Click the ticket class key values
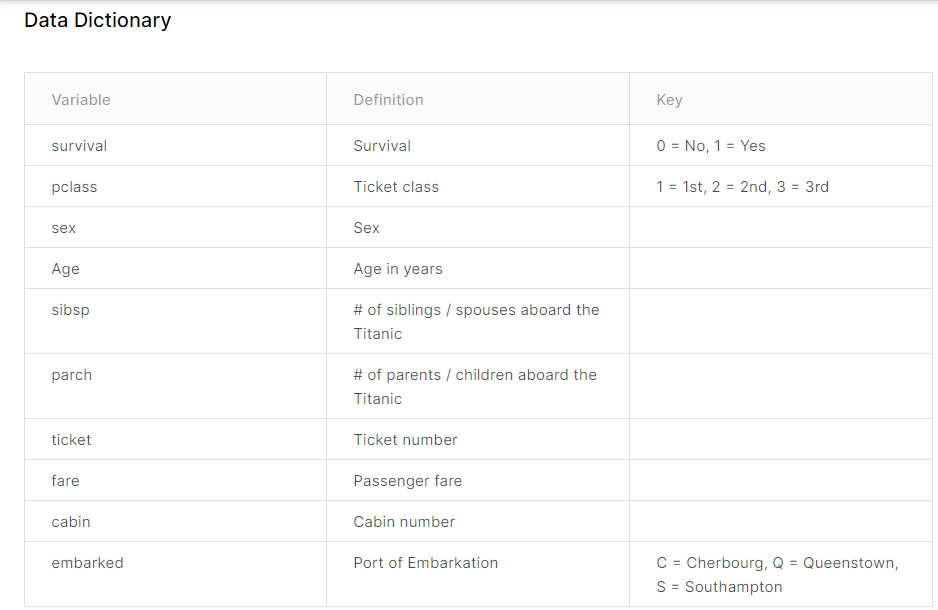The height and width of the screenshot is (610, 938). click(742, 187)
